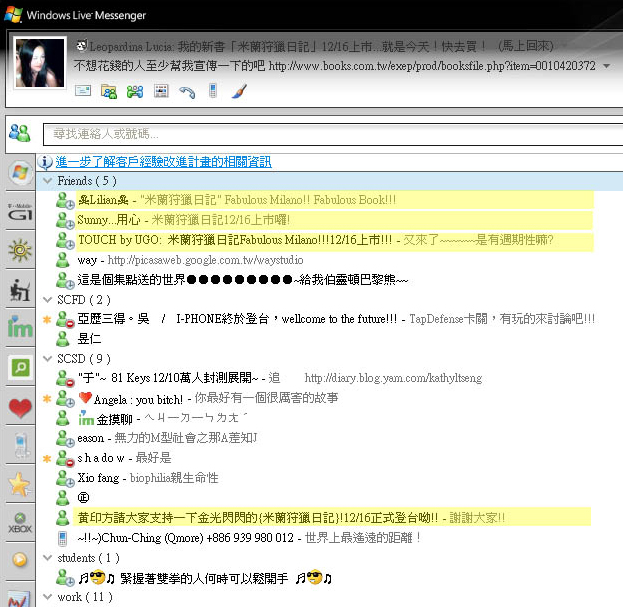
Task: Click the Windows Live Messenger logo in title bar
Action: tap(13, 14)
